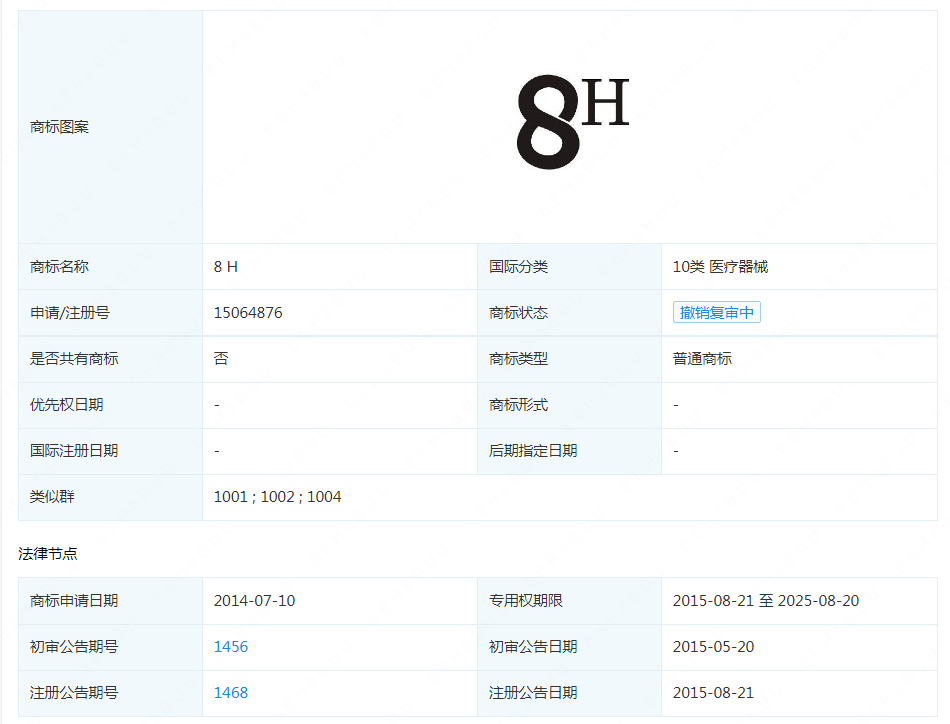This screenshot has height=724, width=950.
Task: Click the 是否共有商标 label
Action: click(x=74, y=359)
